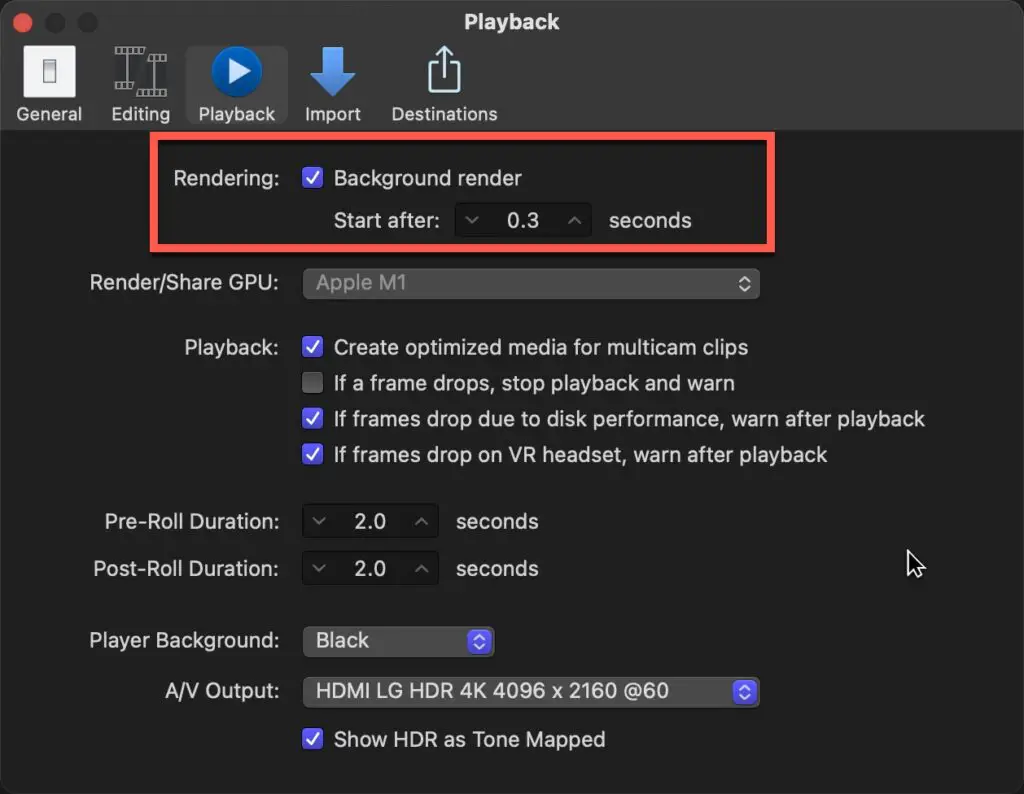Image resolution: width=1024 pixels, height=794 pixels.
Task: Click the Background render label
Action: 428,178
